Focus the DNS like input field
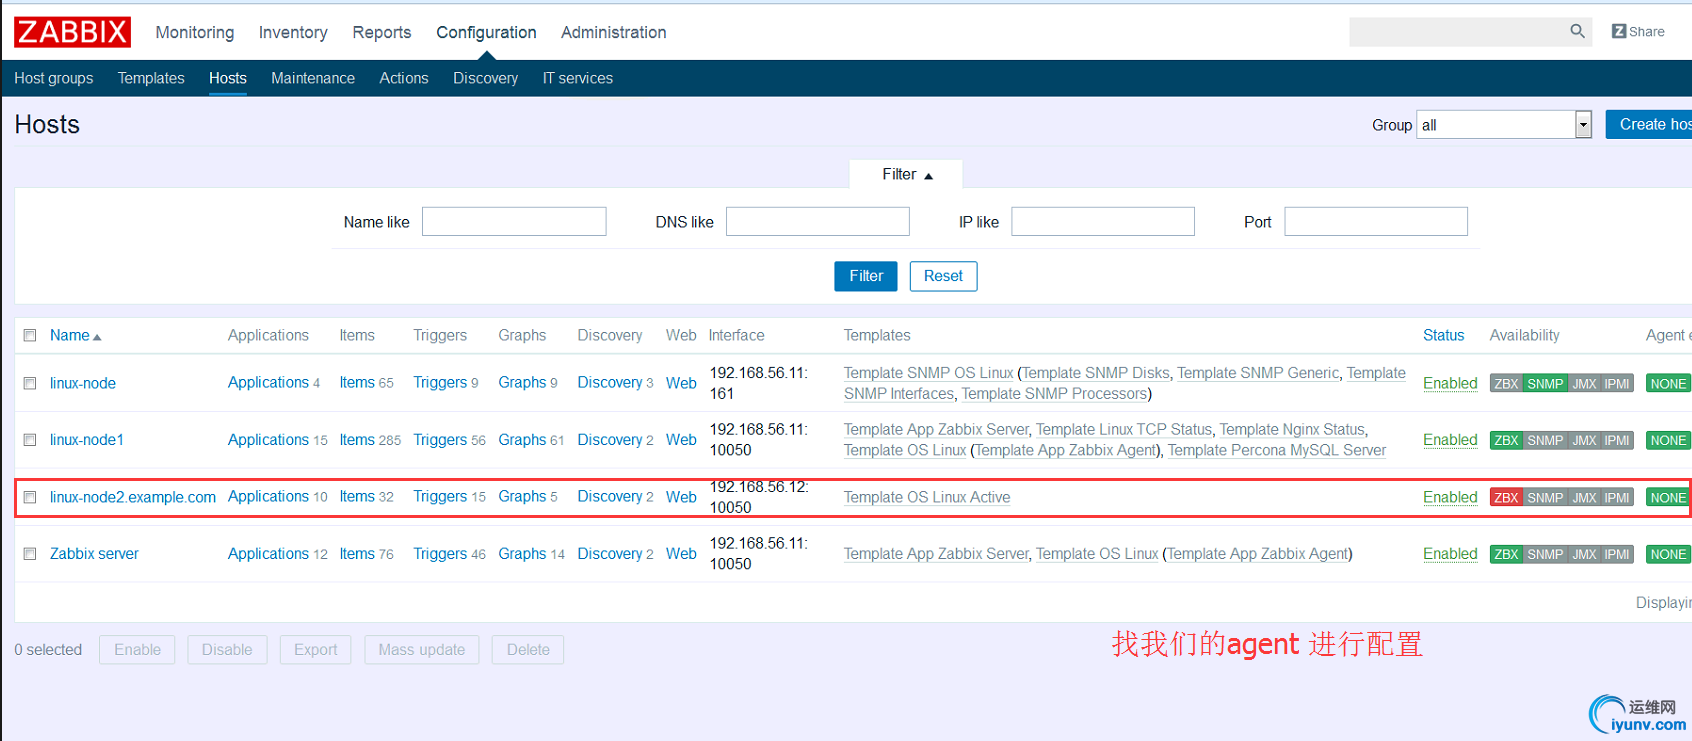Image resolution: width=1692 pixels, height=741 pixels. (x=818, y=222)
